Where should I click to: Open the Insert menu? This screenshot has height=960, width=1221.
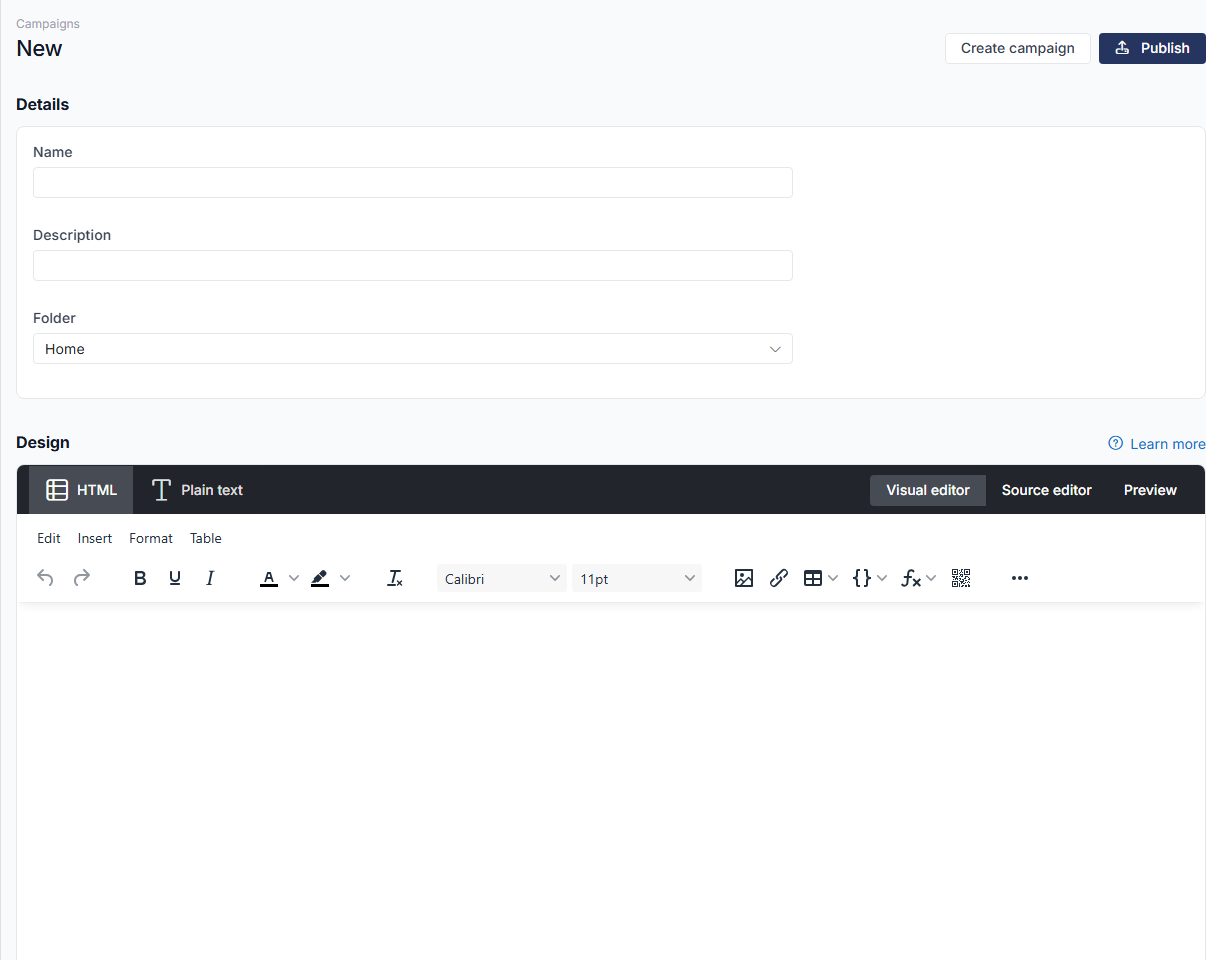95,538
